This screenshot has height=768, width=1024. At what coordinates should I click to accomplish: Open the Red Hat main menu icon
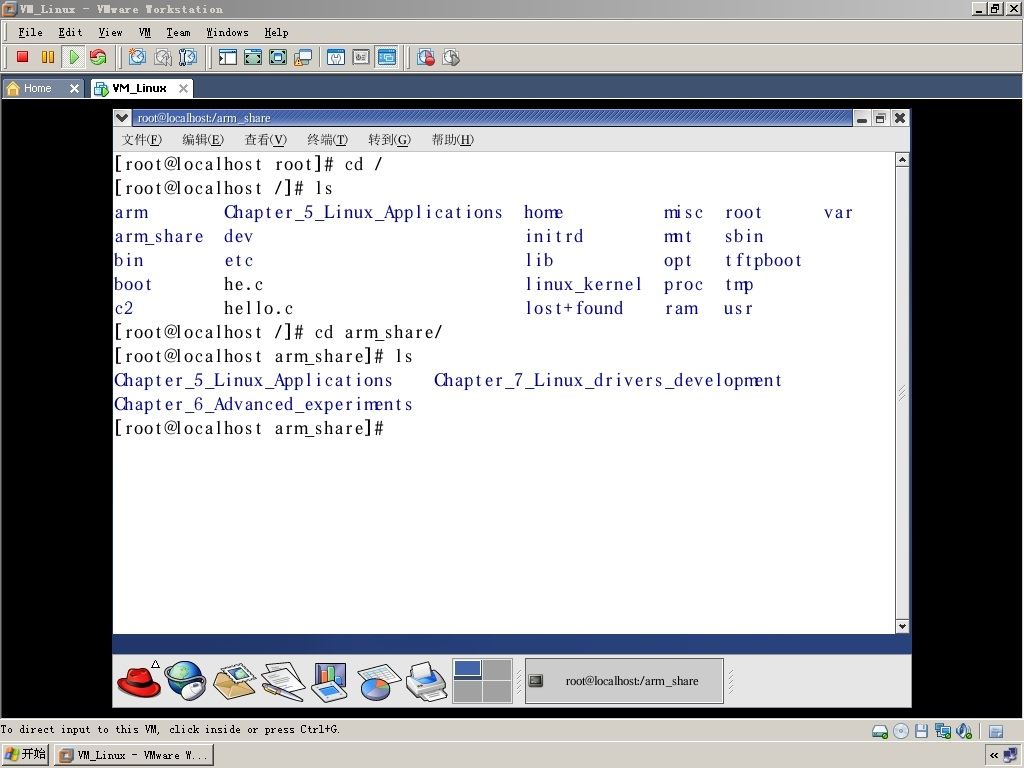tap(139, 680)
